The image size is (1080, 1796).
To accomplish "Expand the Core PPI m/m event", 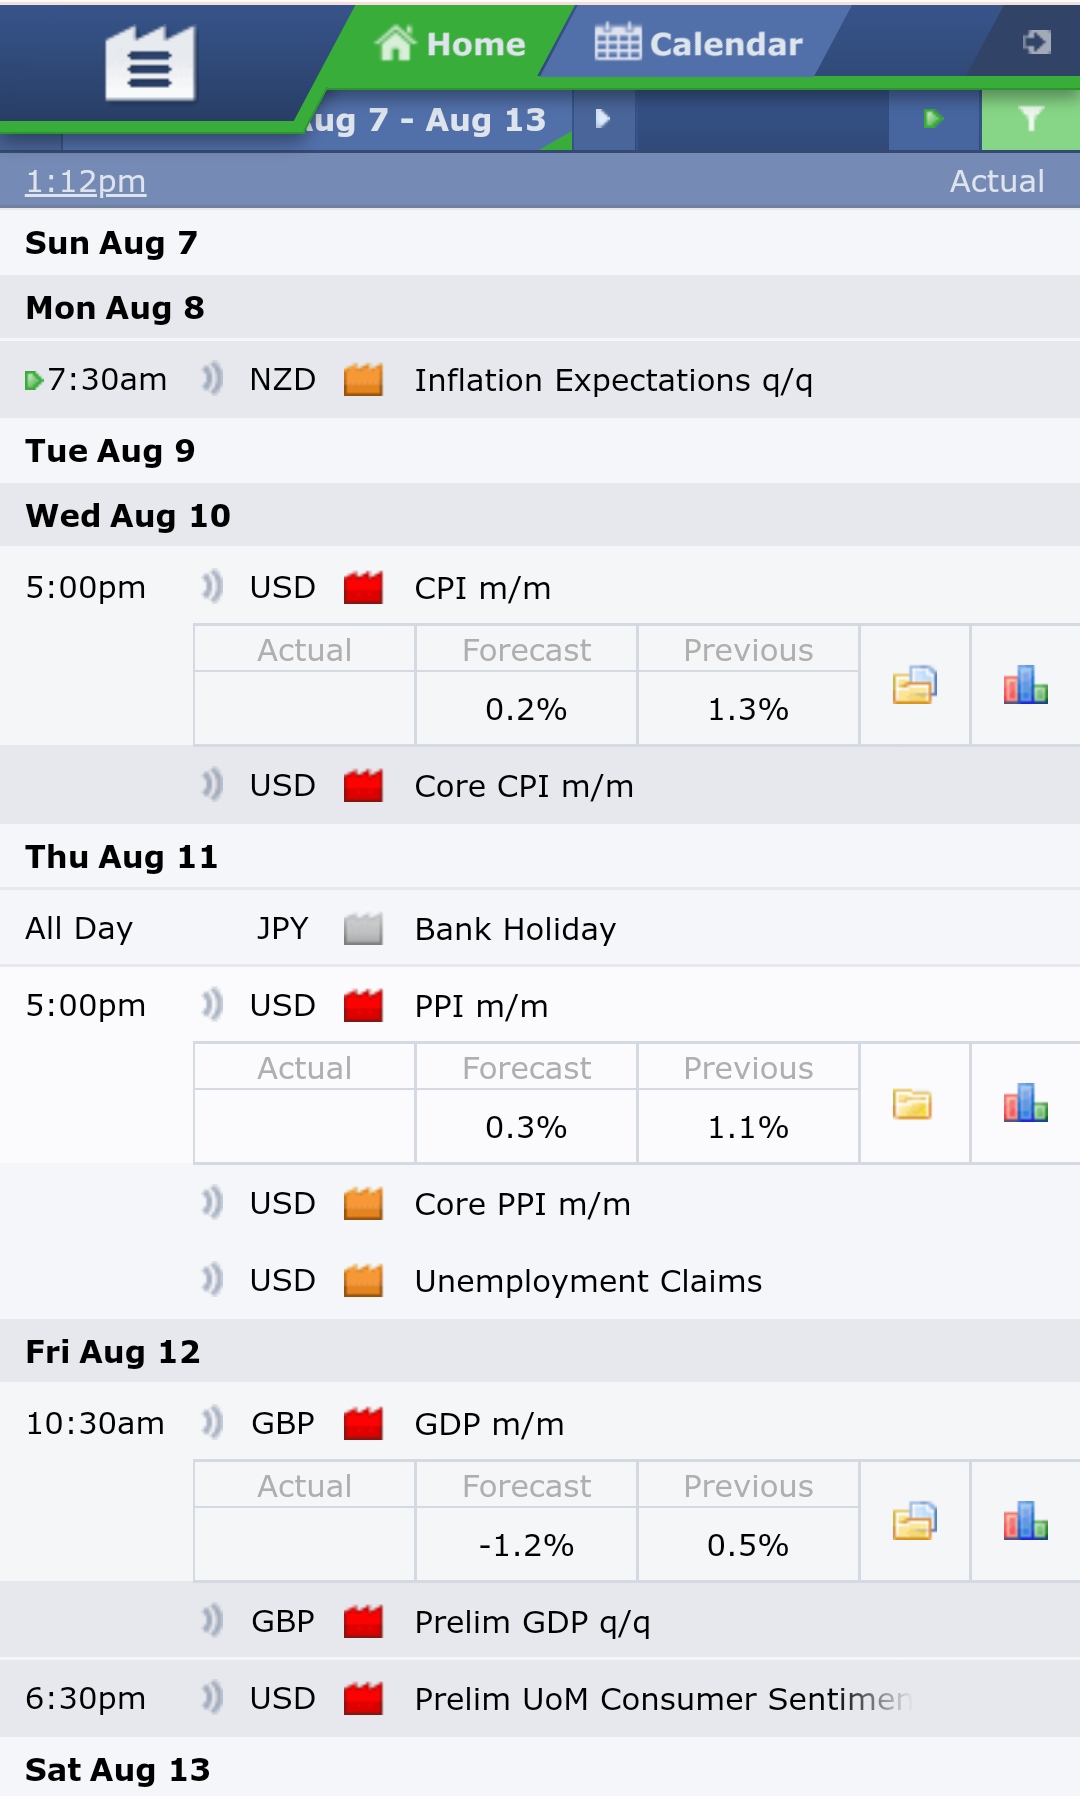I will [x=522, y=1204].
